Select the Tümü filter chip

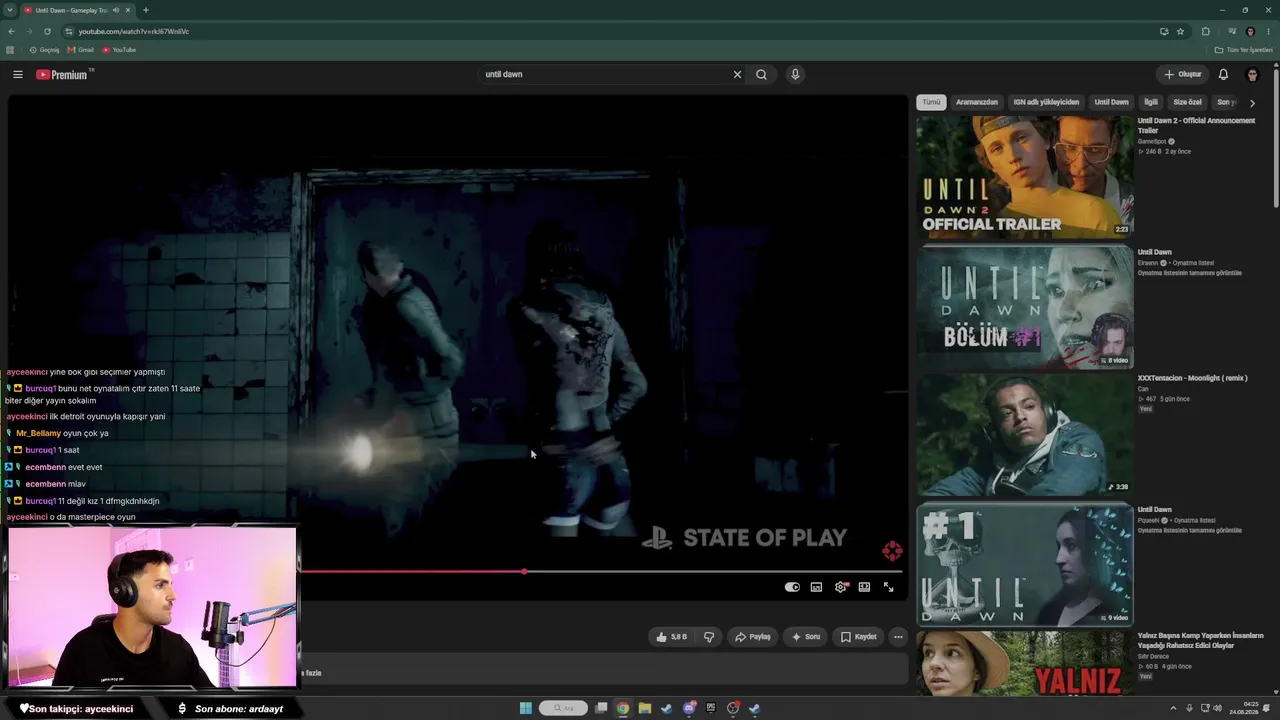coord(931,102)
